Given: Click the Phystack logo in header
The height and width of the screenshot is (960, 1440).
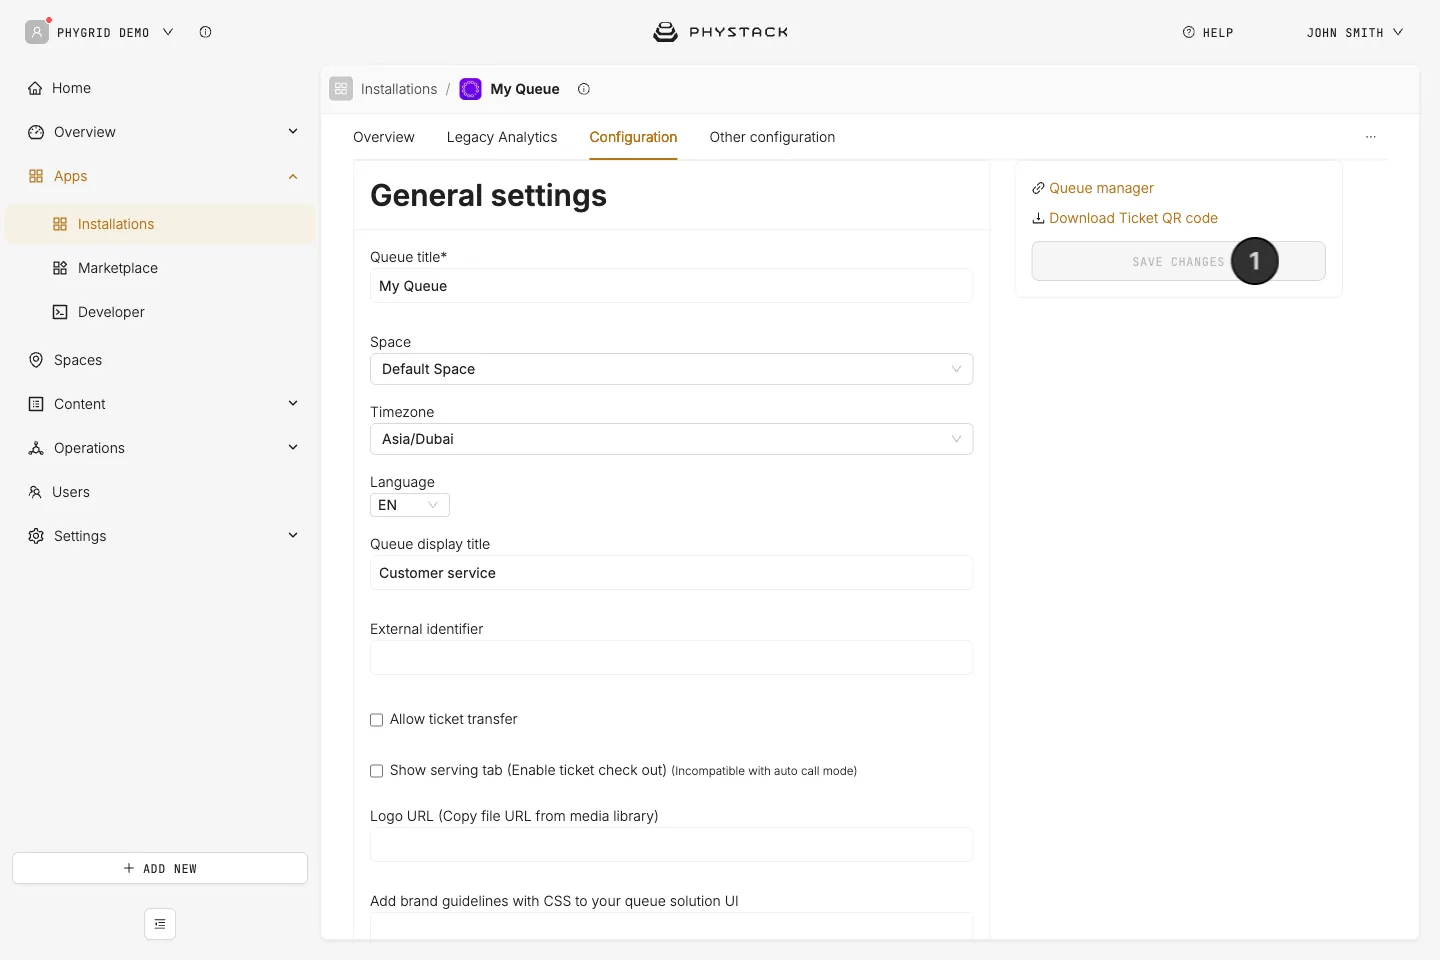Looking at the screenshot, I should [x=720, y=32].
